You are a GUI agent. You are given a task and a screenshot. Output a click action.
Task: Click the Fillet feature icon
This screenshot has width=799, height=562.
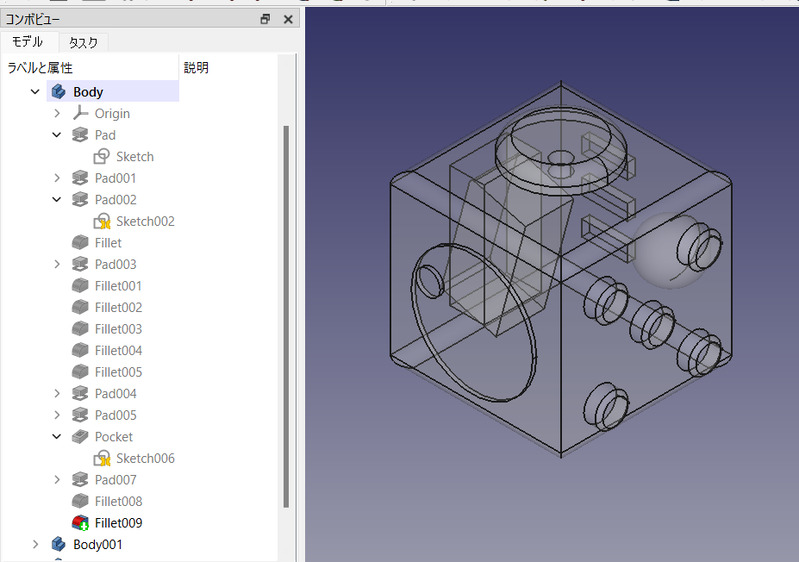tap(80, 243)
